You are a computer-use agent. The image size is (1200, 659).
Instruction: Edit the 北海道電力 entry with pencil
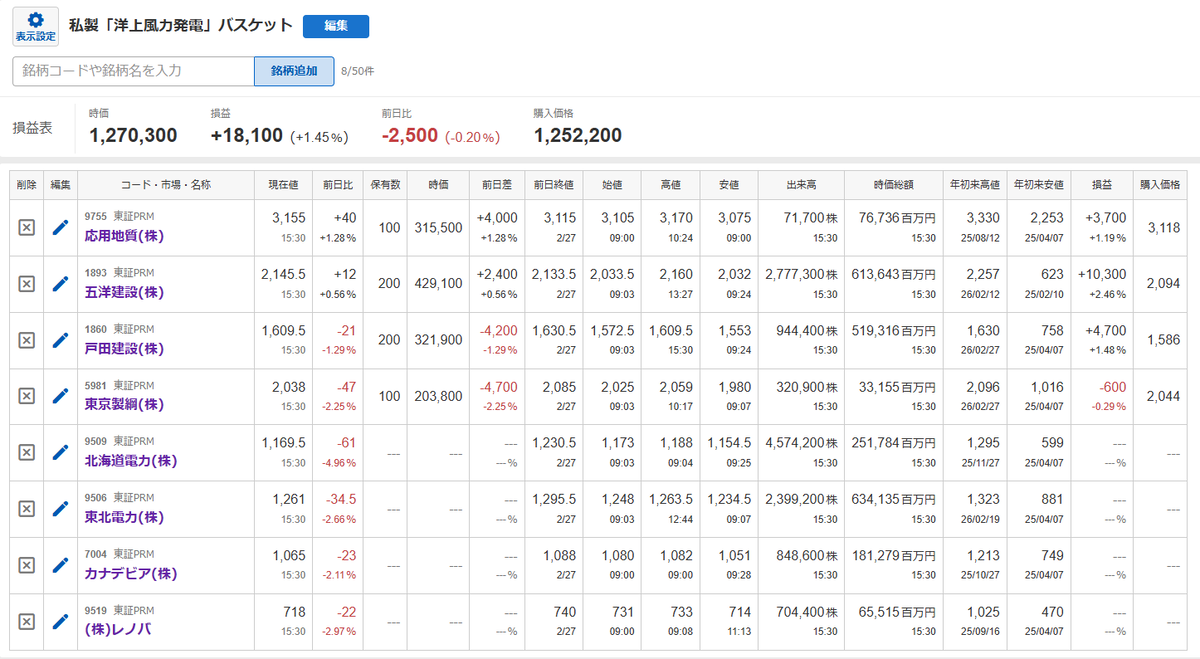point(60,453)
